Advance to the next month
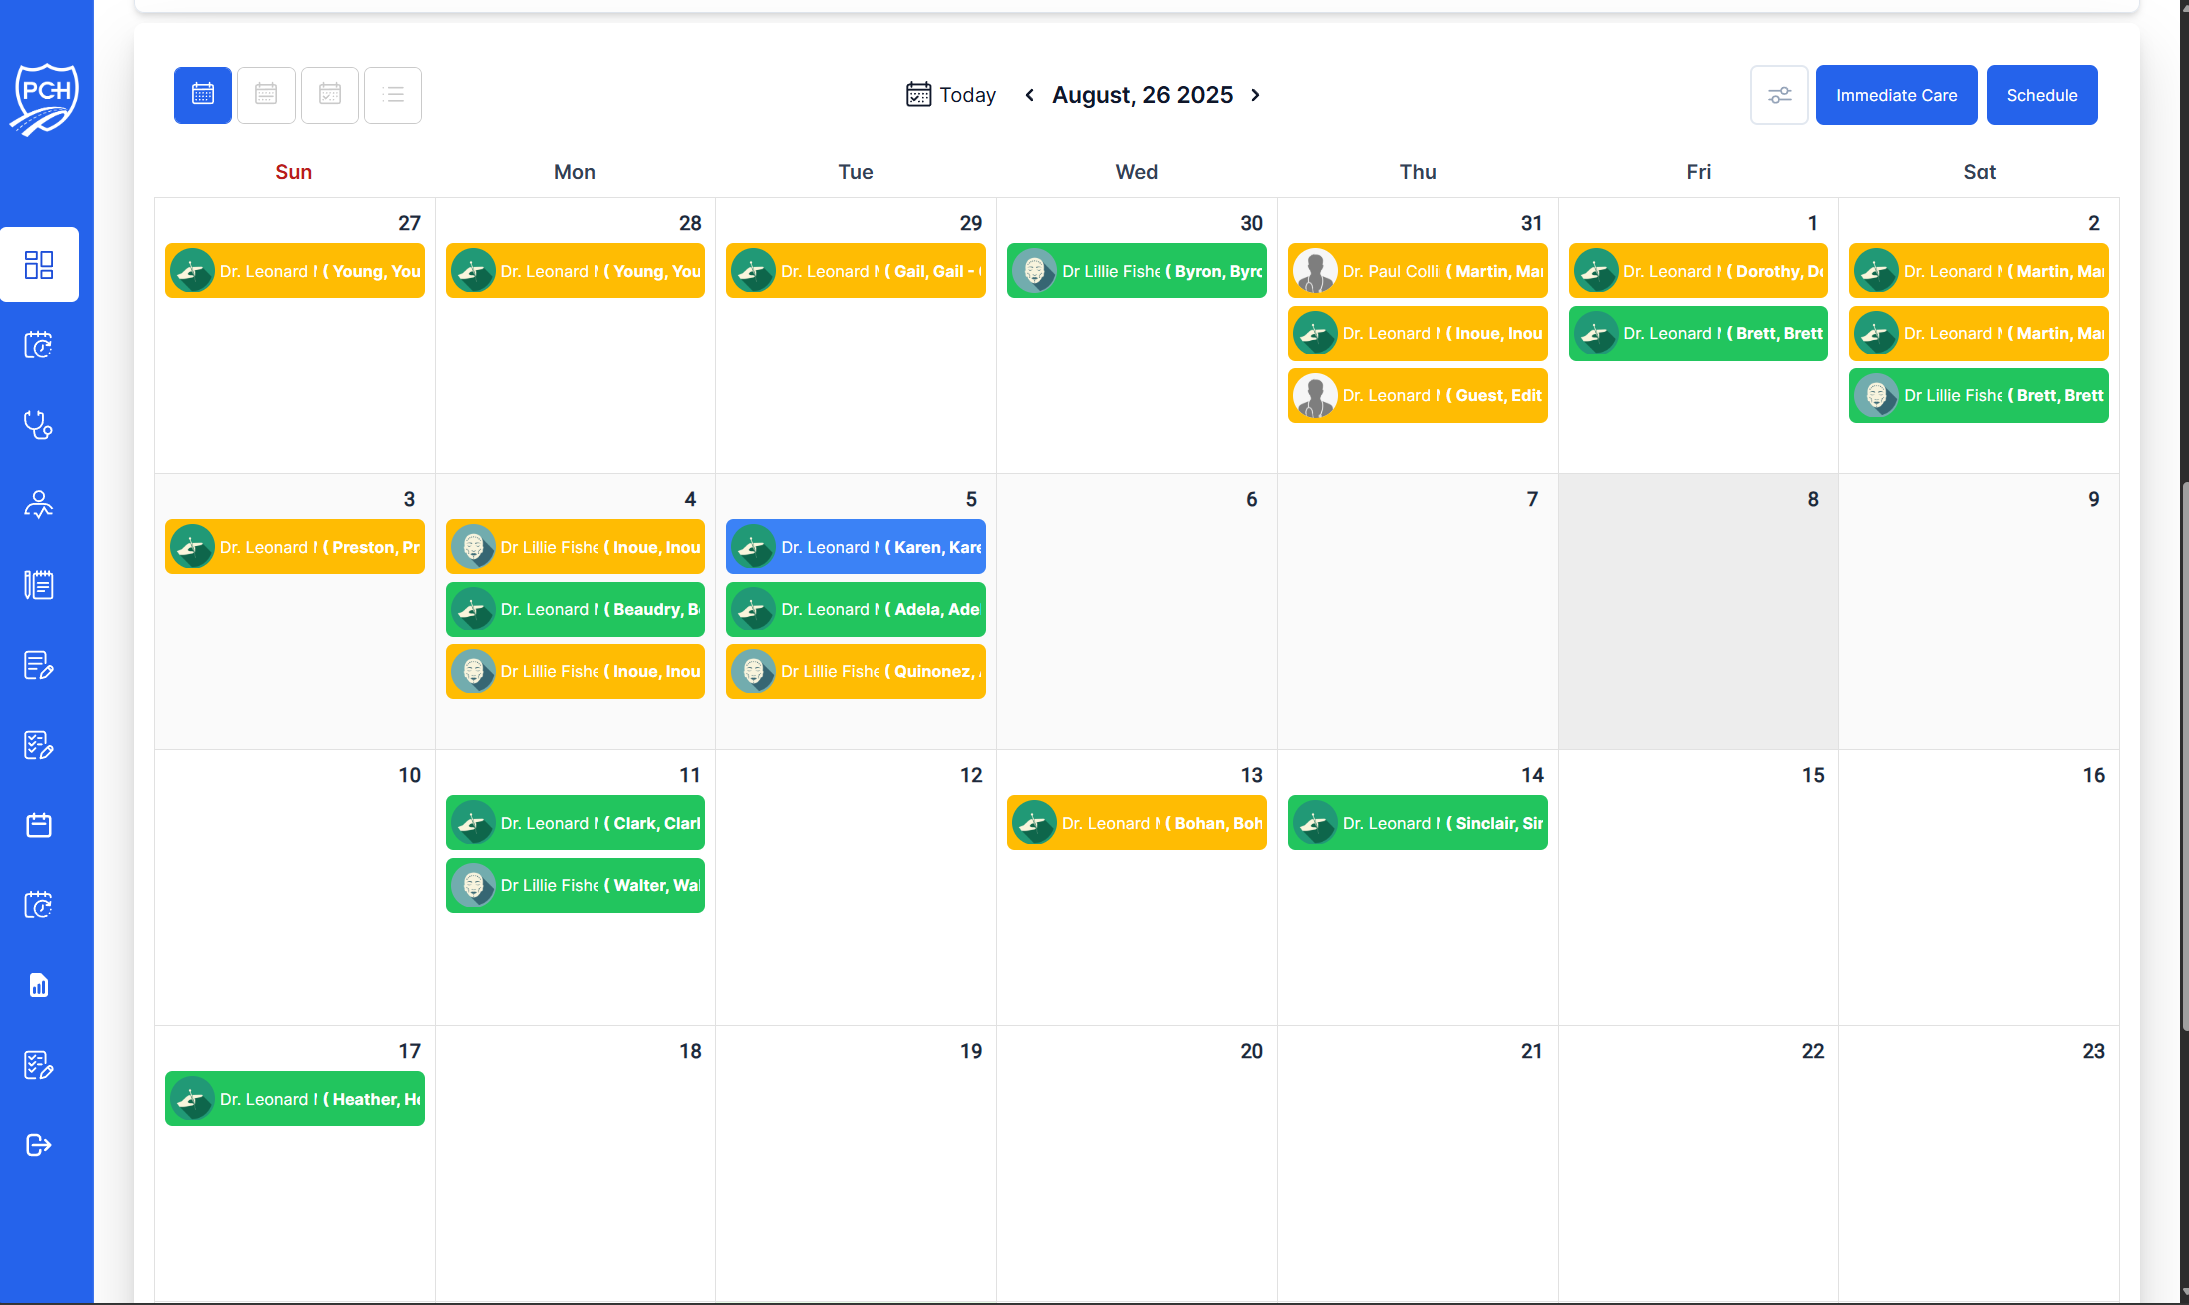The width and height of the screenshot is (2189, 1305). [1255, 94]
